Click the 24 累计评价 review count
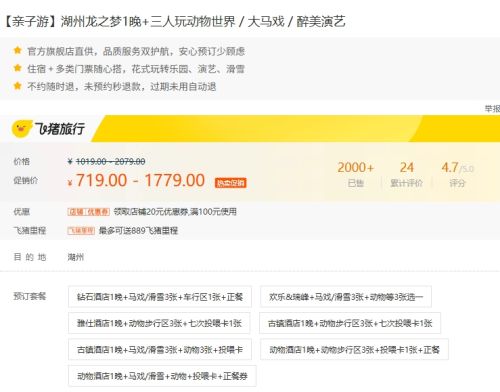This screenshot has width=500, height=392. pyautogui.click(x=406, y=175)
